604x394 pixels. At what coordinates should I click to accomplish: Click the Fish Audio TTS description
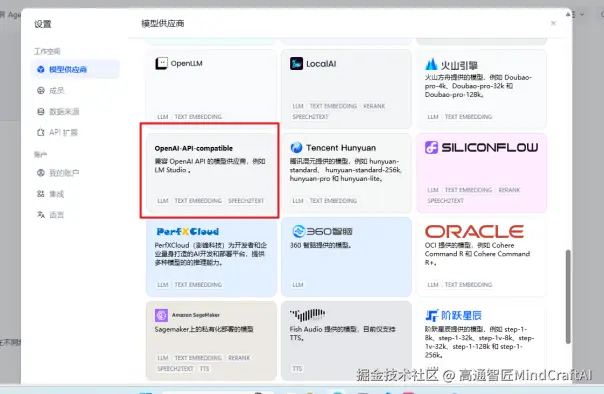pyautogui.click(x=342, y=334)
